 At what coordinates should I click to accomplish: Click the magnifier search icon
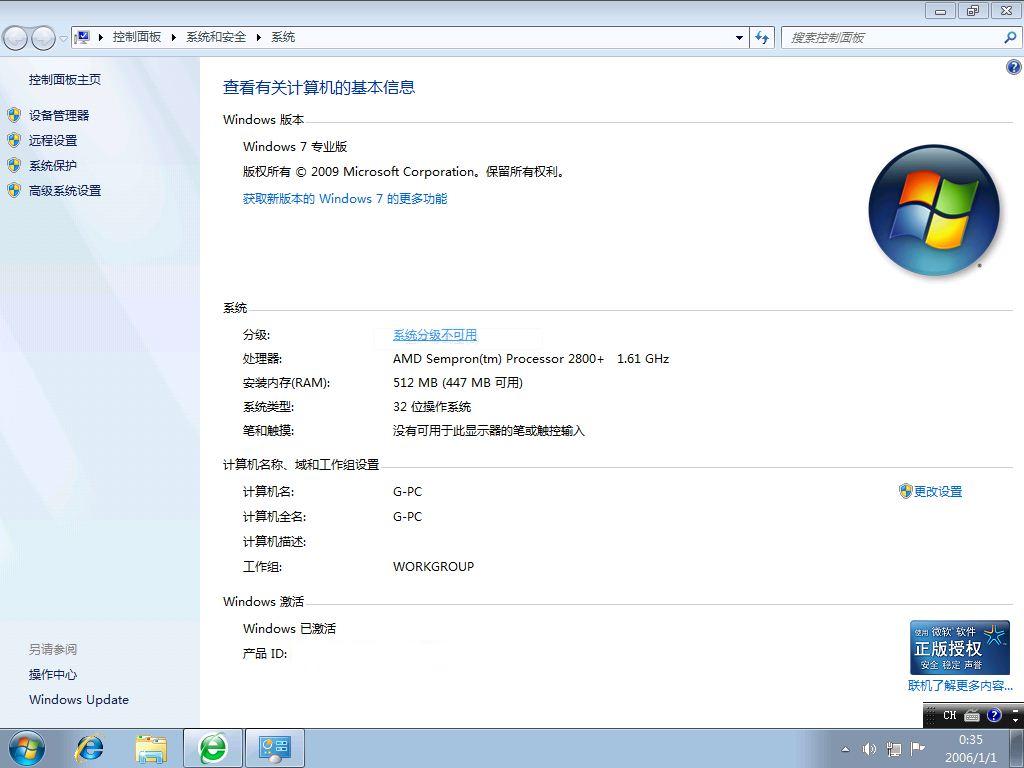[1010, 38]
